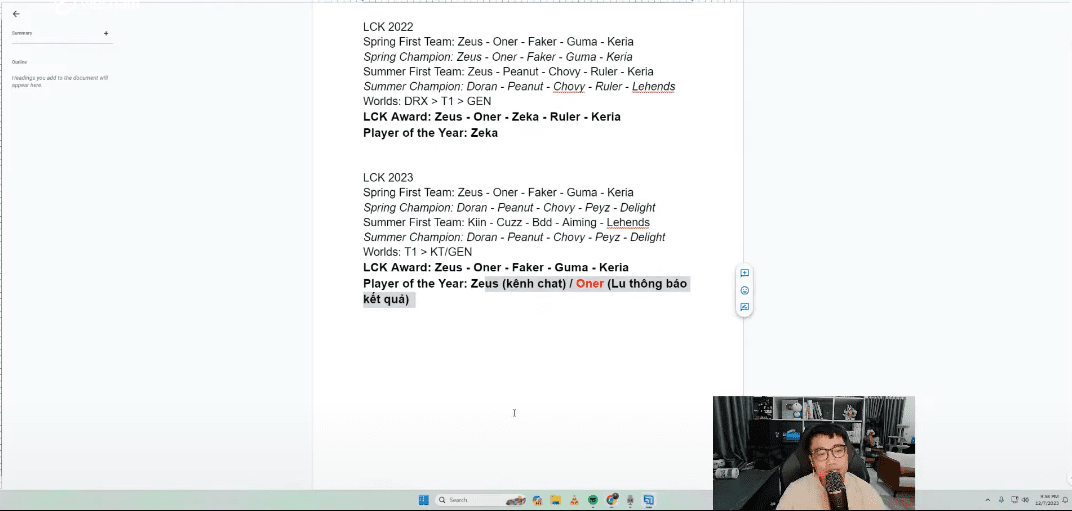Viewport: 1072px width, 511px height.
Task: Add a document summary with the plus icon
Action: [x=106, y=33]
